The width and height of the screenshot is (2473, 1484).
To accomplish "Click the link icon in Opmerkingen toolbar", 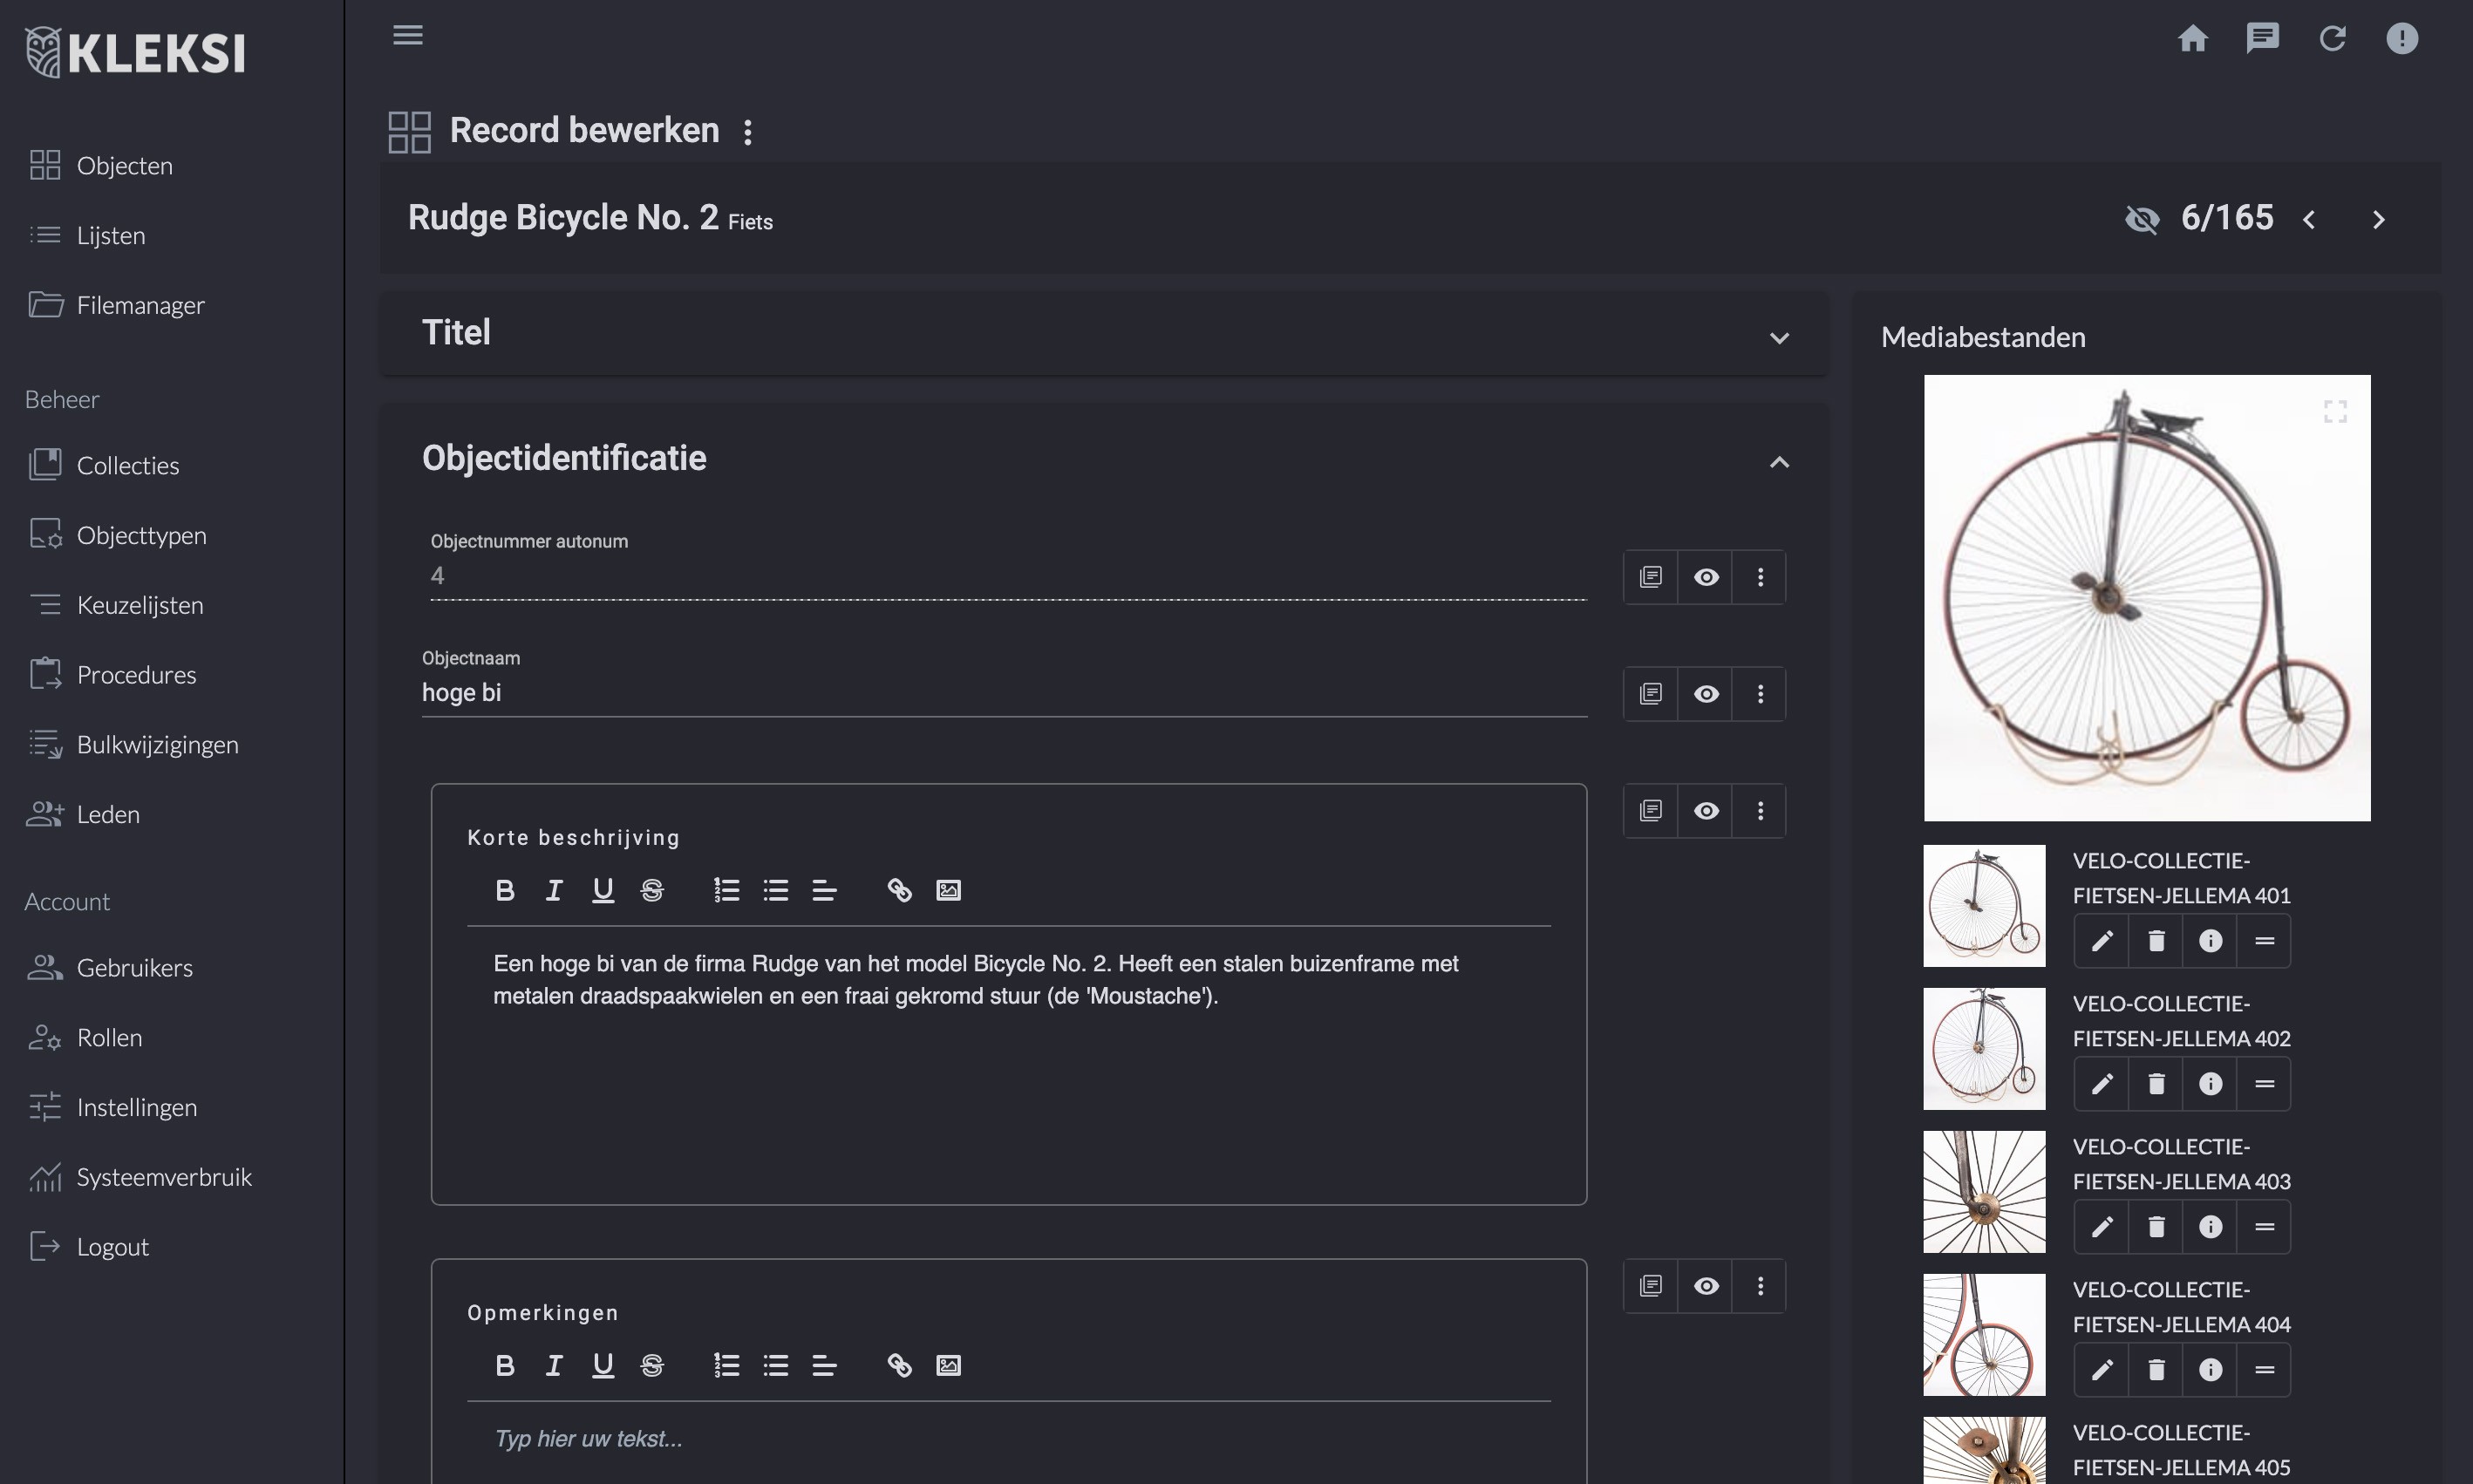I will point(901,1365).
